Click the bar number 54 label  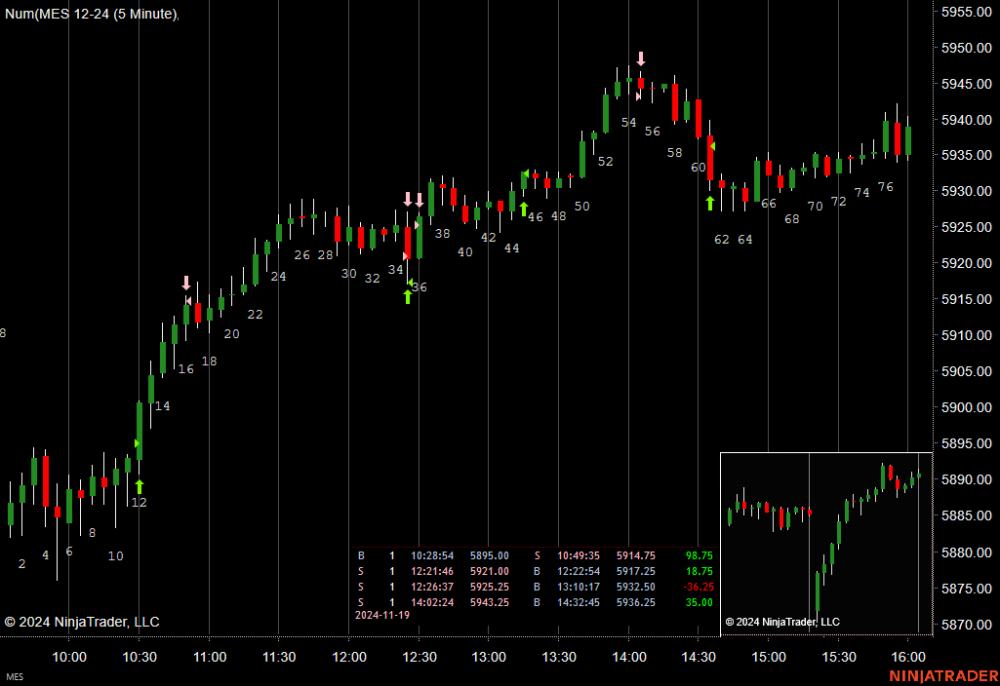pyautogui.click(x=629, y=123)
